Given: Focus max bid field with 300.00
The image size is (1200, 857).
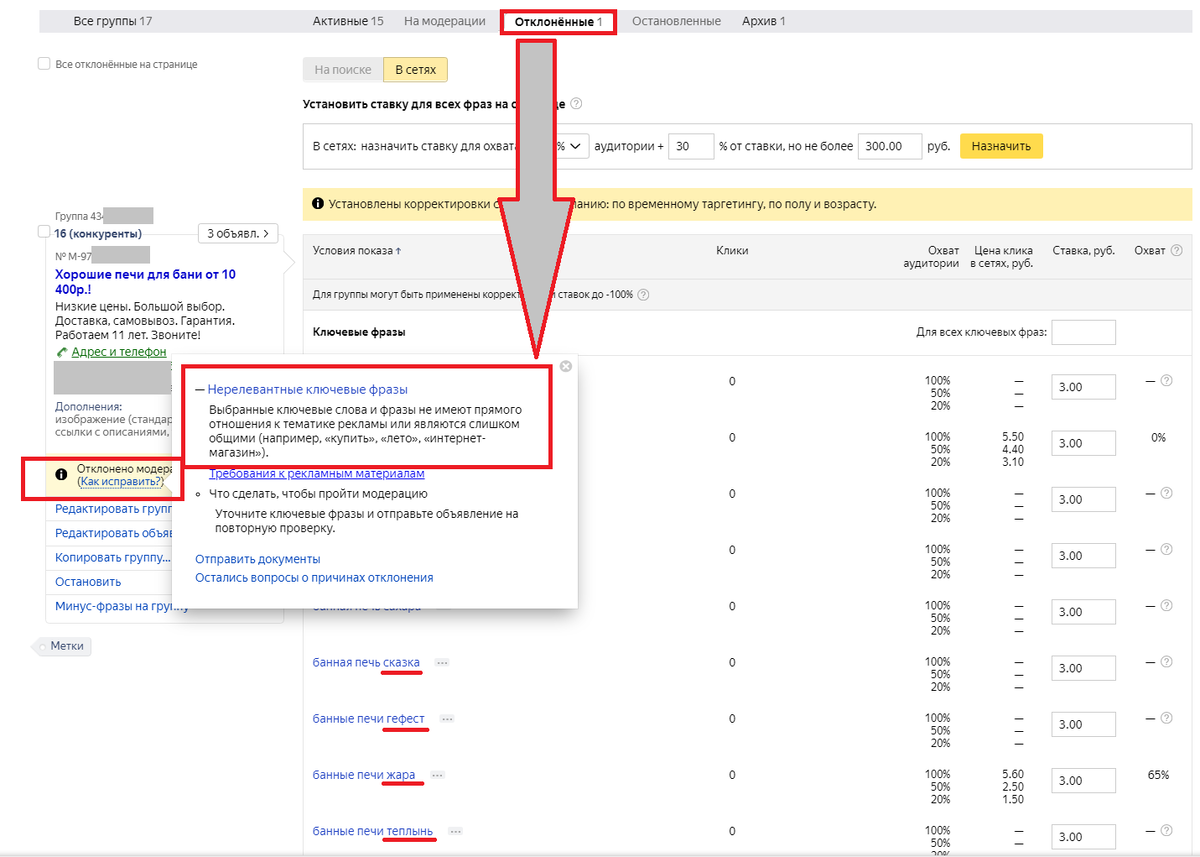Looking at the screenshot, I should click(x=889, y=146).
